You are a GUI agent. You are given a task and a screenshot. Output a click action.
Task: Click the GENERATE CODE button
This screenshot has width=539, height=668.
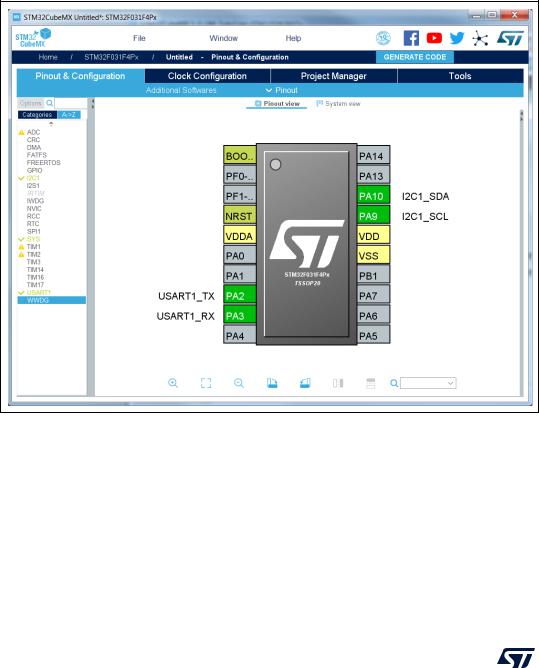coord(415,57)
